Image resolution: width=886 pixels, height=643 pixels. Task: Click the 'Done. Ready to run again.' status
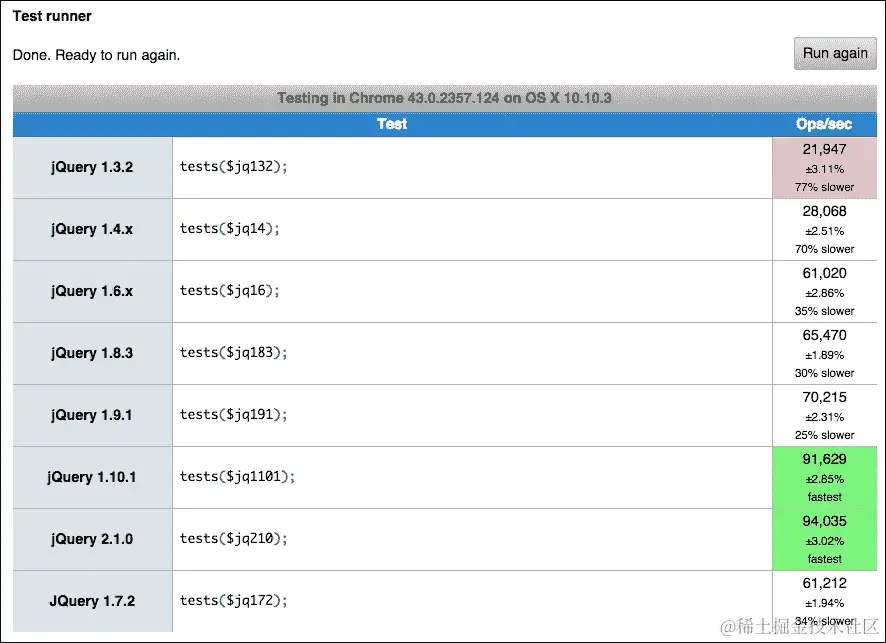click(x=97, y=55)
